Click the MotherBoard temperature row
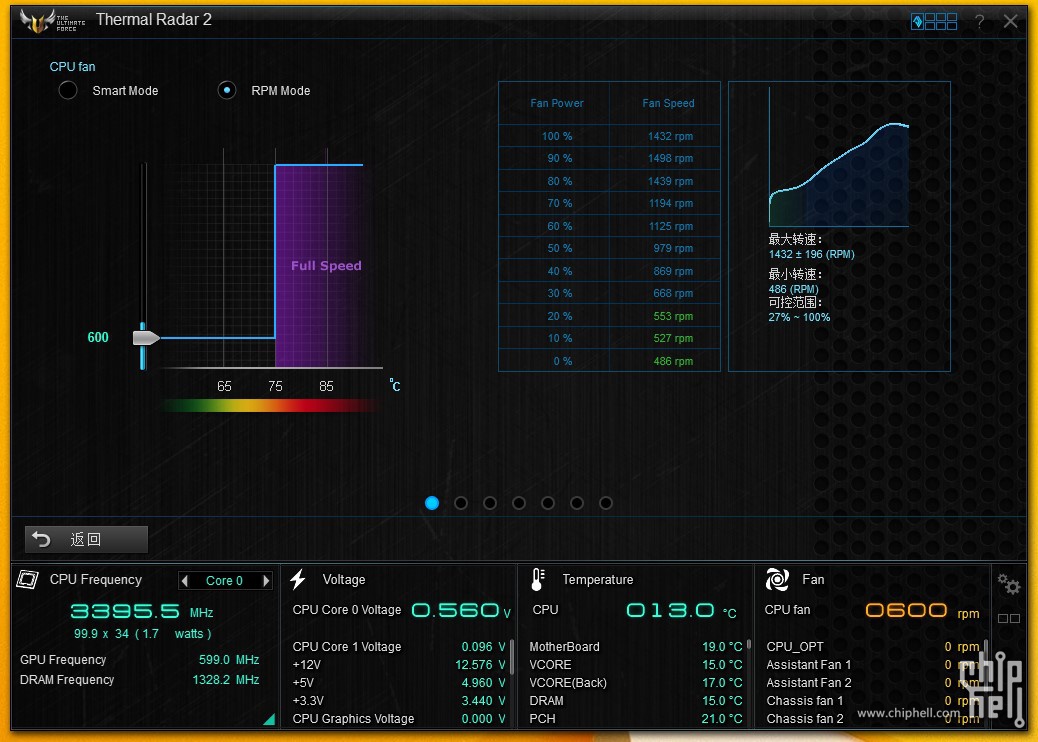The height and width of the screenshot is (742, 1038). [x=636, y=647]
